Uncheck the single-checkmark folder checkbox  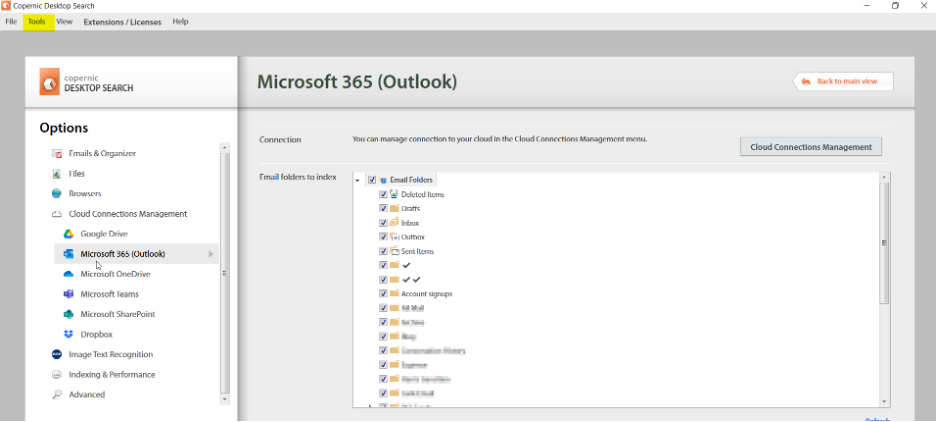(x=383, y=265)
